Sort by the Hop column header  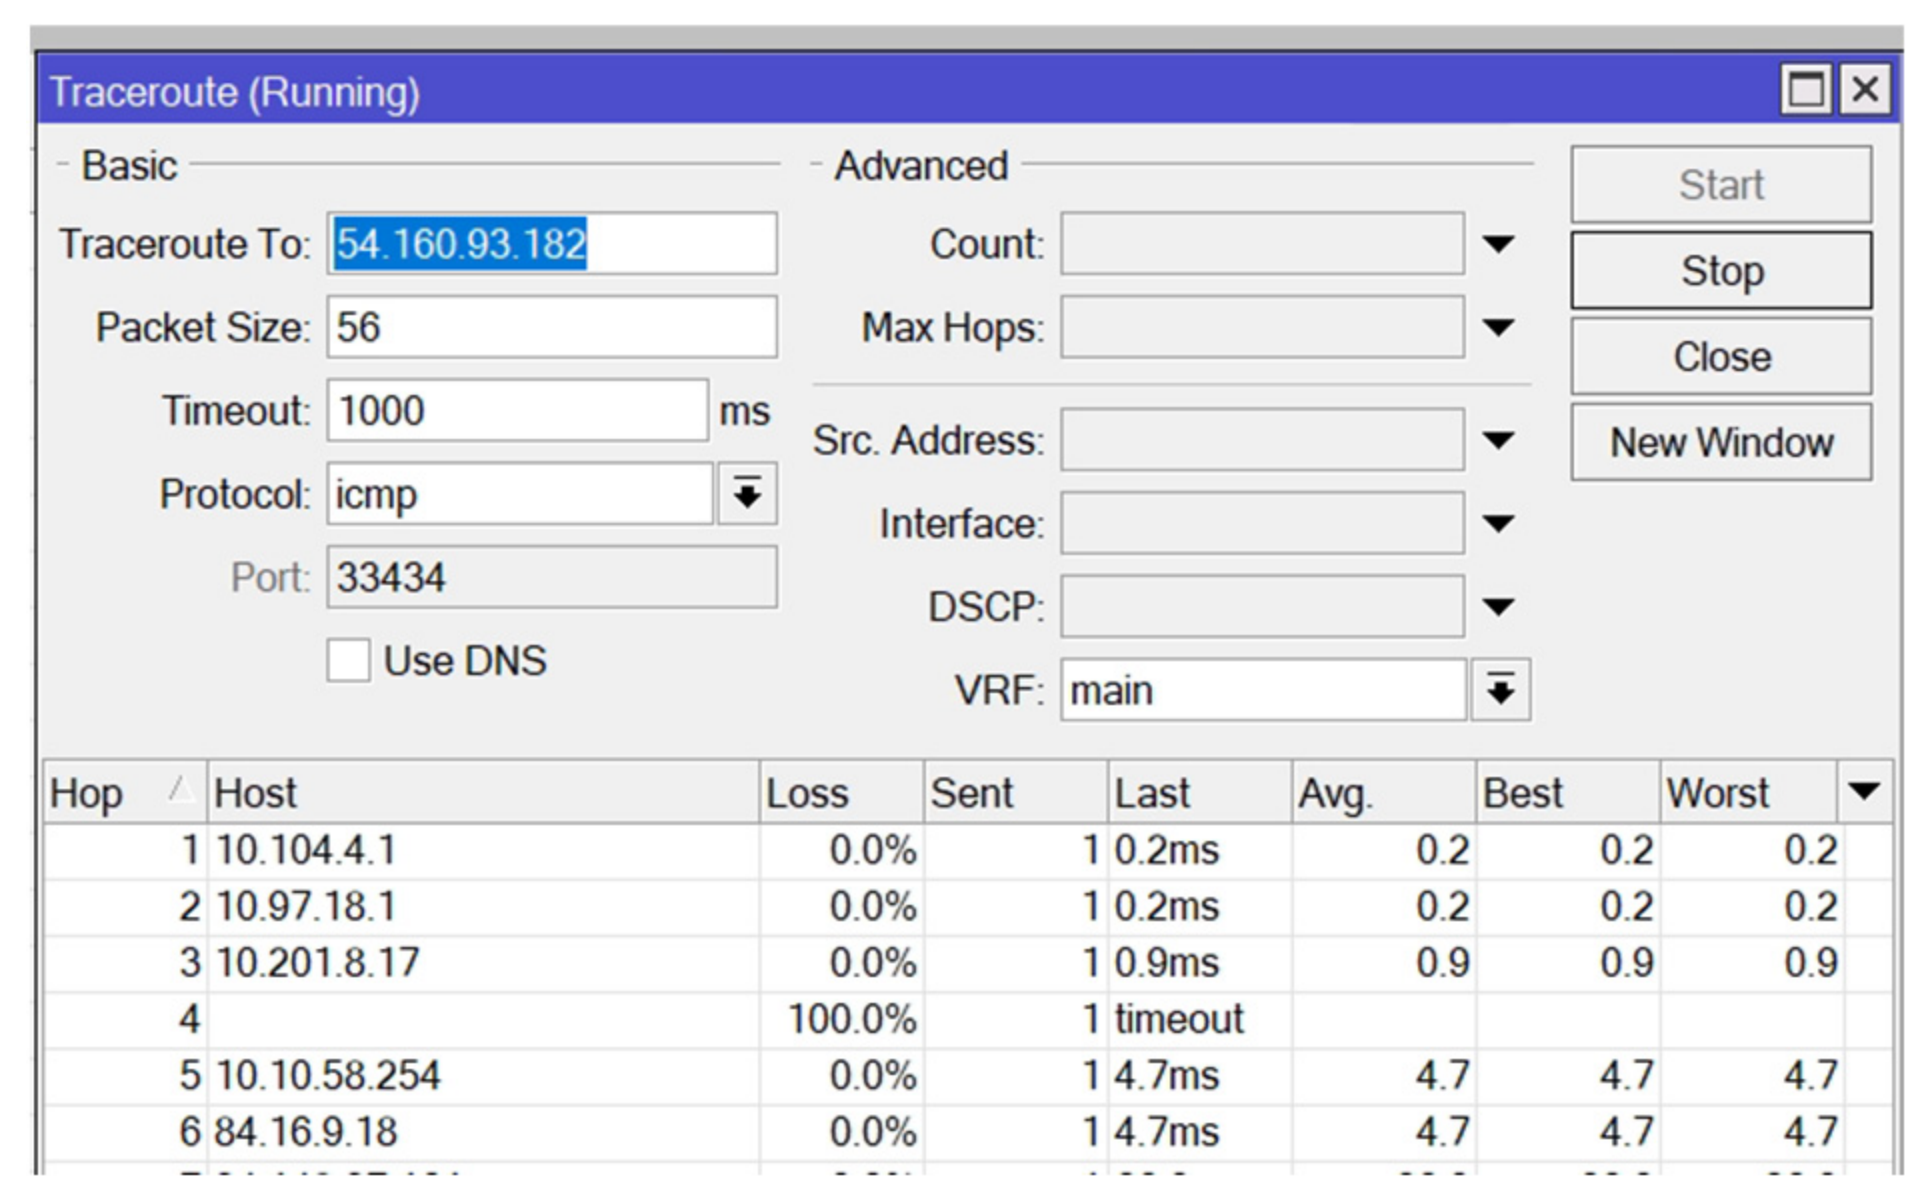click(125, 793)
